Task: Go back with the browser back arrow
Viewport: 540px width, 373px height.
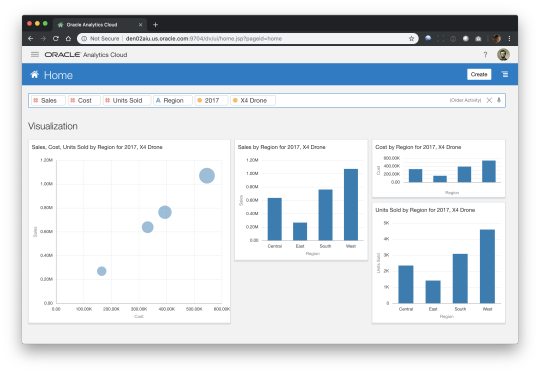Action: click(x=30, y=39)
